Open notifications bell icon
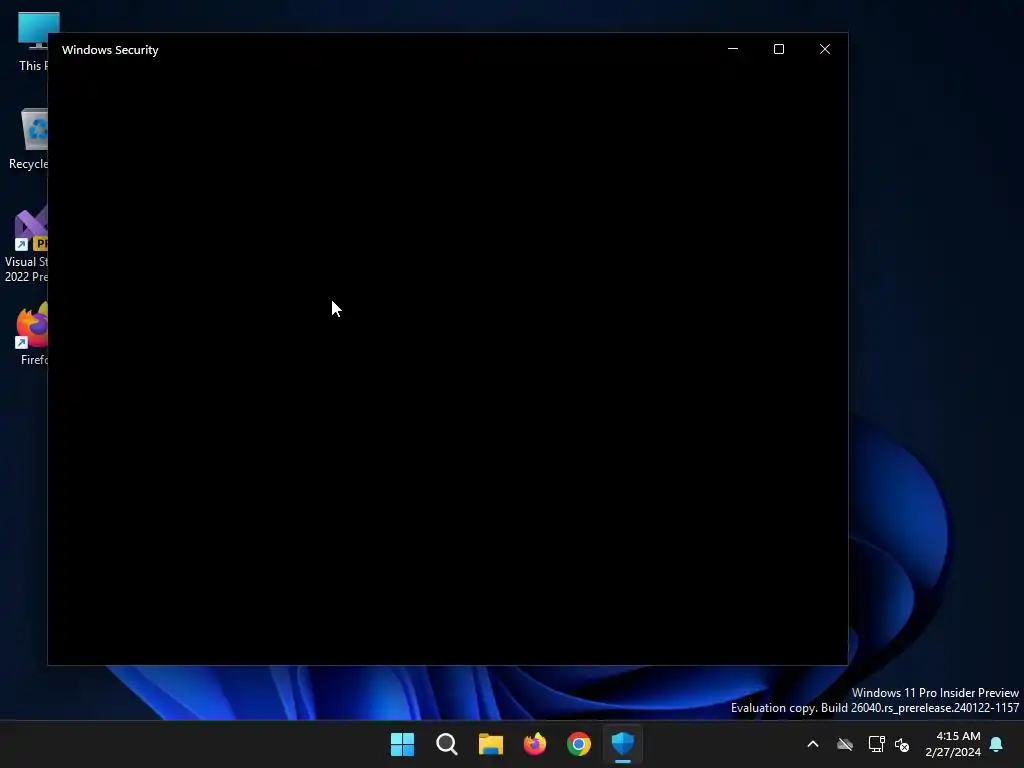The image size is (1024, 768). tap(997, 744)
